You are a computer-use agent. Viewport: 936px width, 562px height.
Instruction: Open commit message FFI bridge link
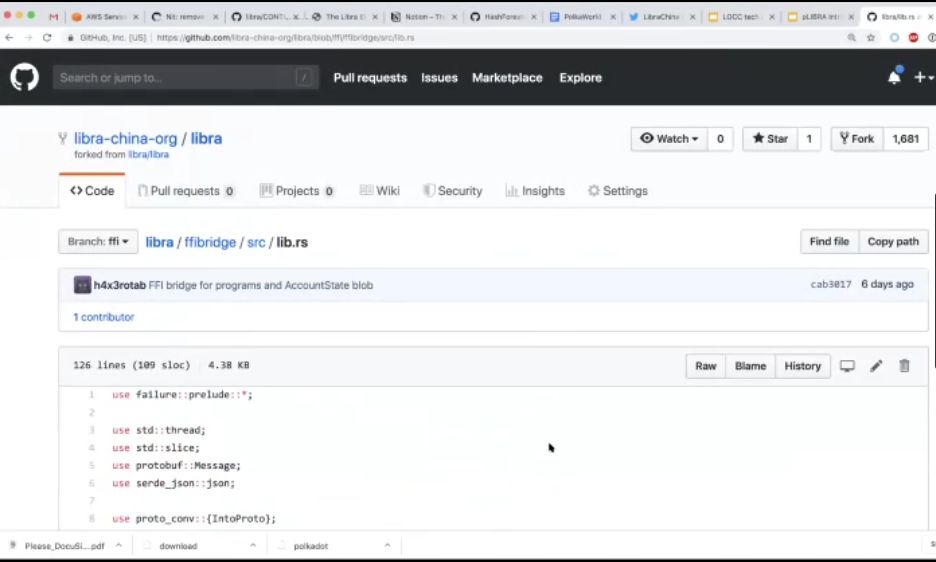pyautogui.click(x=261, y=285)
